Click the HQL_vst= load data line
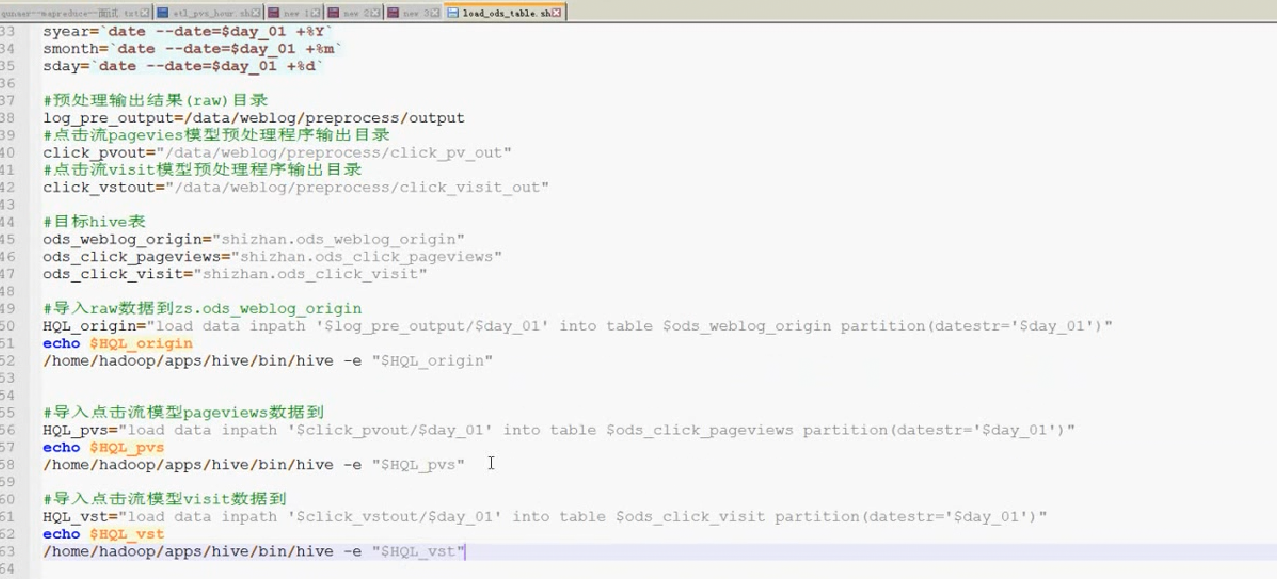1277x579 pixels. (545, 516)
